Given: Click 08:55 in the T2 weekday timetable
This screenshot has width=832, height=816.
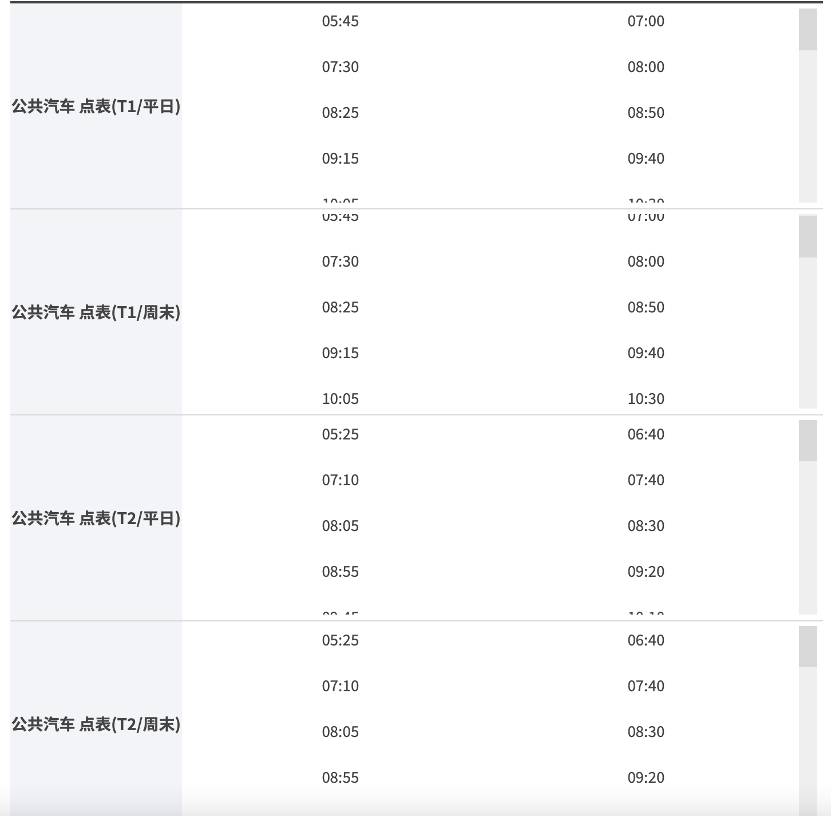Looking at the screenshot, I should 340,571.
